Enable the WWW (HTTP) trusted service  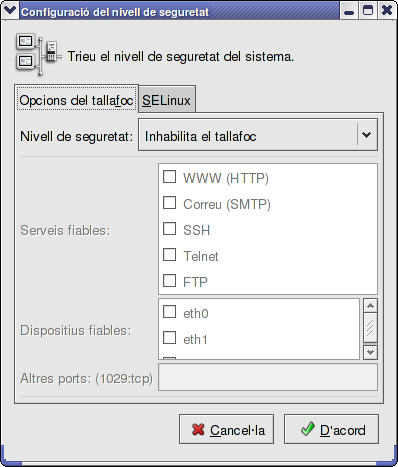pyautogui.click(x=169, y=177)
